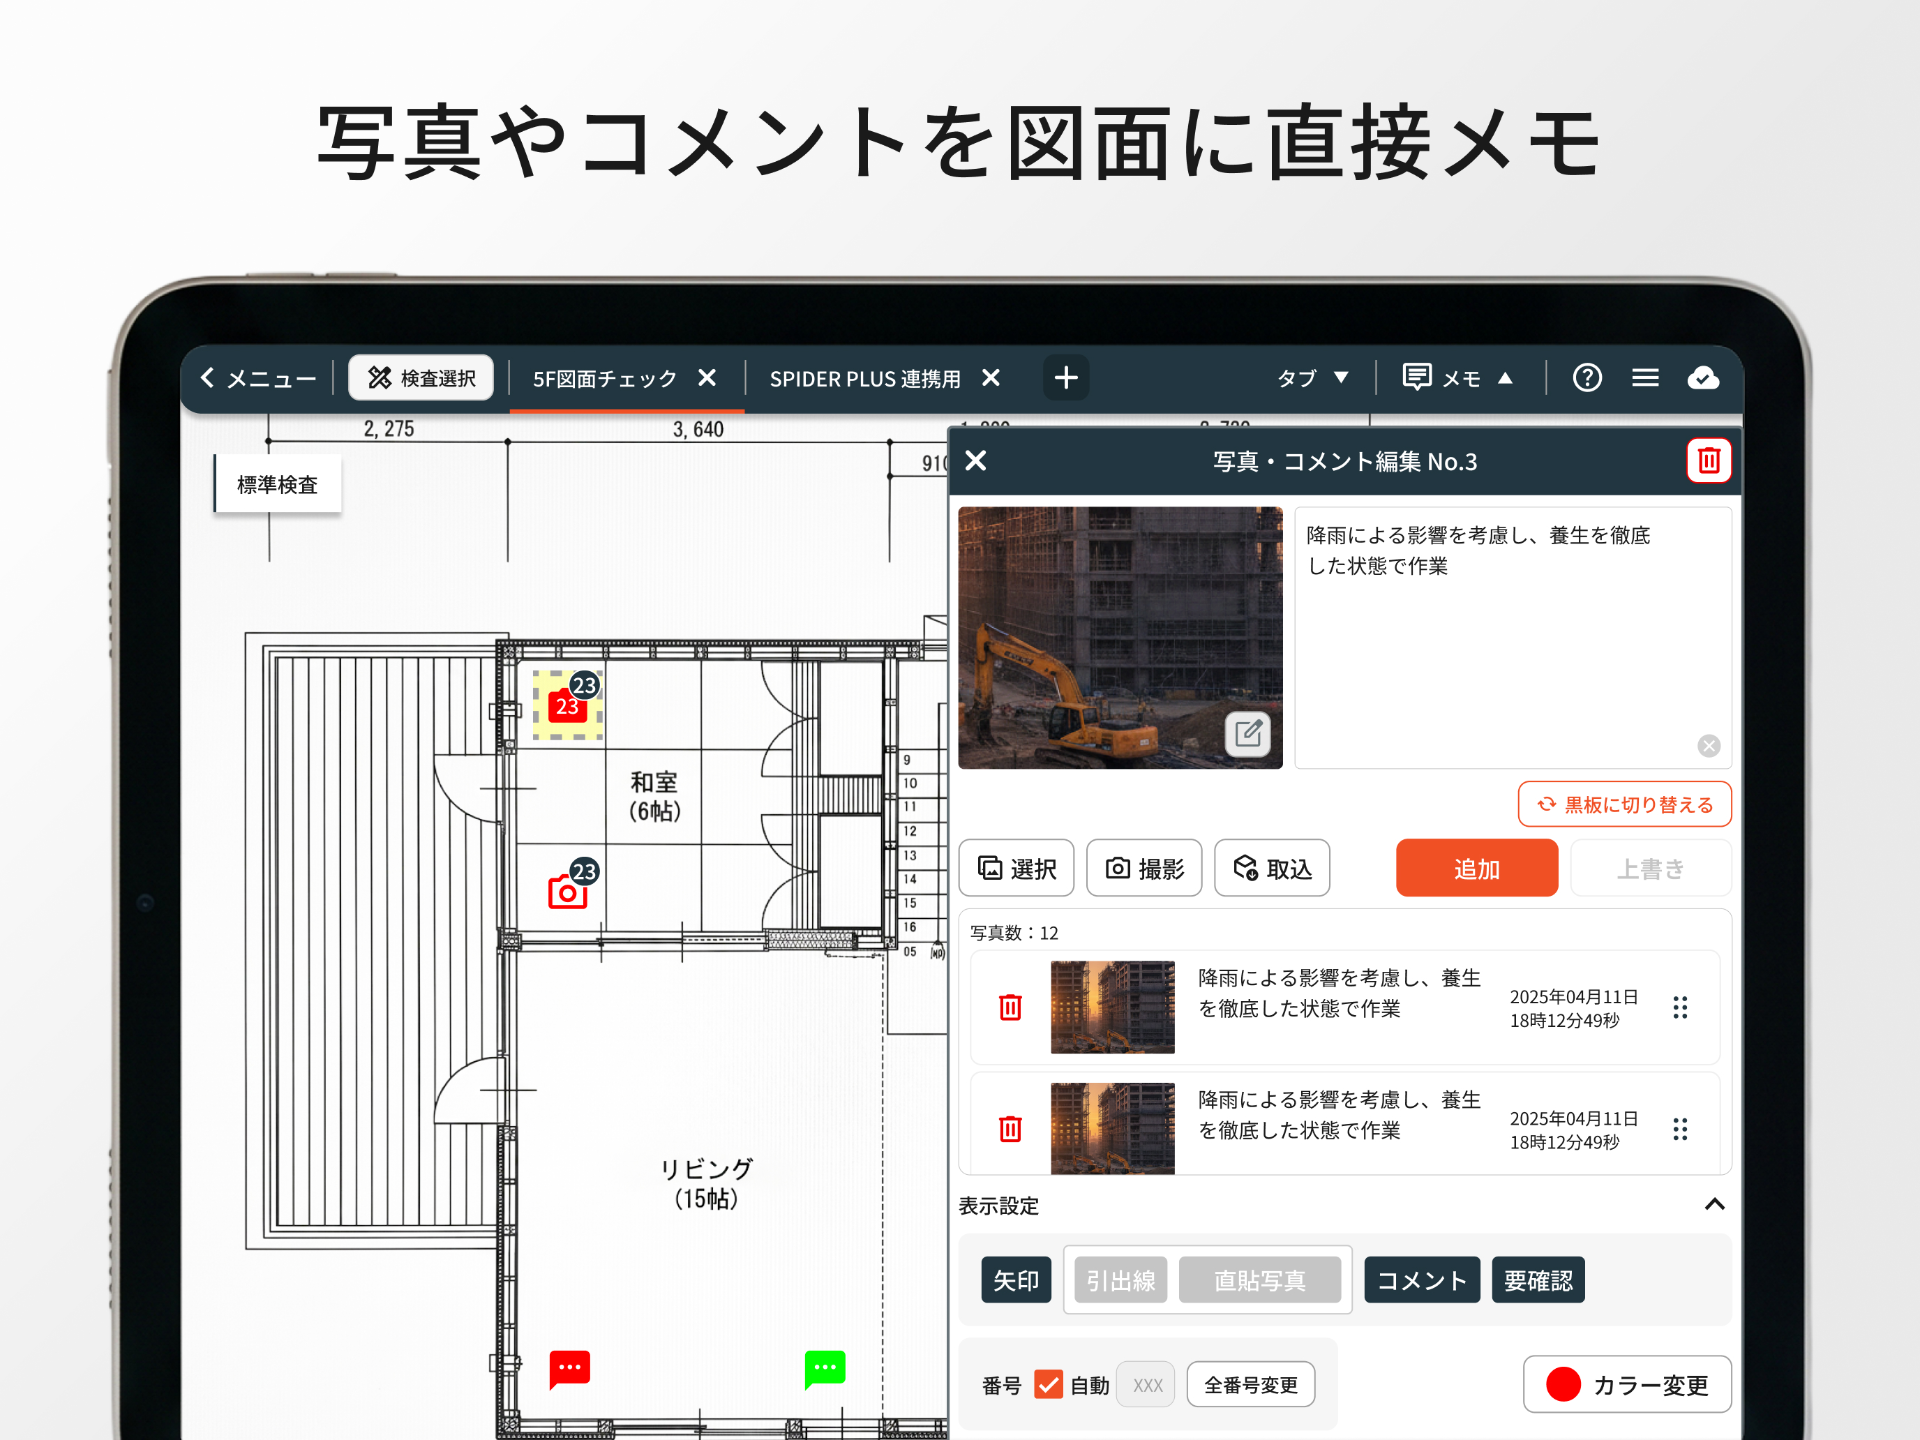1920x1440 pixels.
Task: Click orange 追加 button
Action: click(x=1477, y=868)
